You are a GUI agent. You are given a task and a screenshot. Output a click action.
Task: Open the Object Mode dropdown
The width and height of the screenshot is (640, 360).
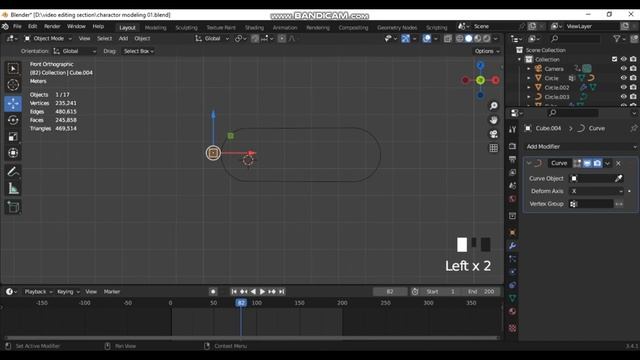click(48, 38)
